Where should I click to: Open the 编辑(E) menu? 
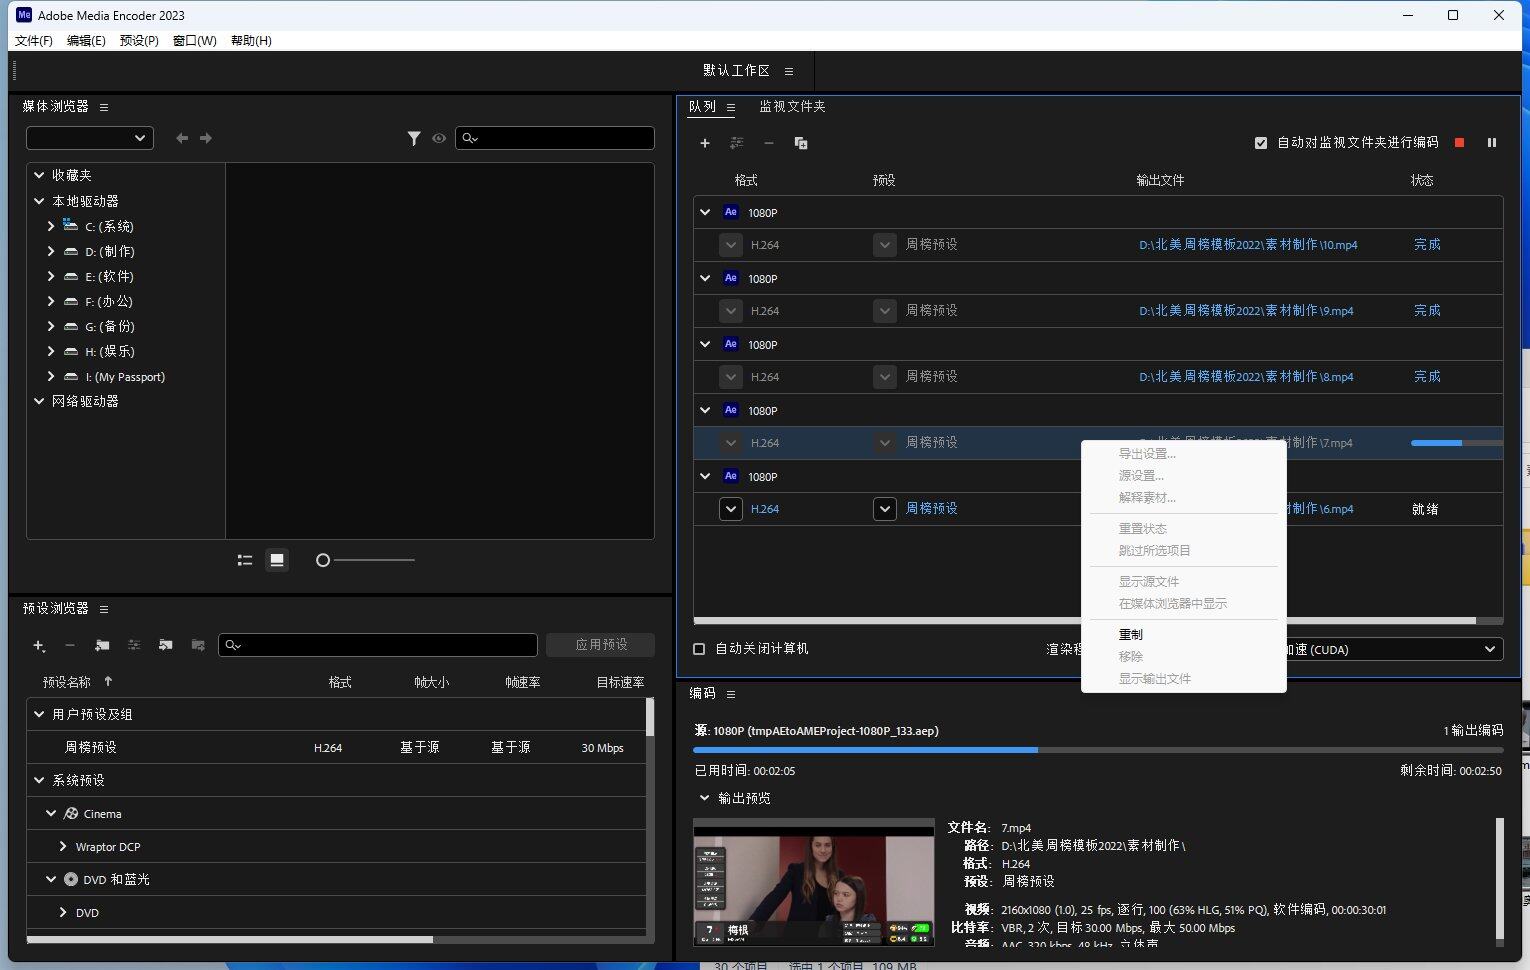(x=86, y=41)
